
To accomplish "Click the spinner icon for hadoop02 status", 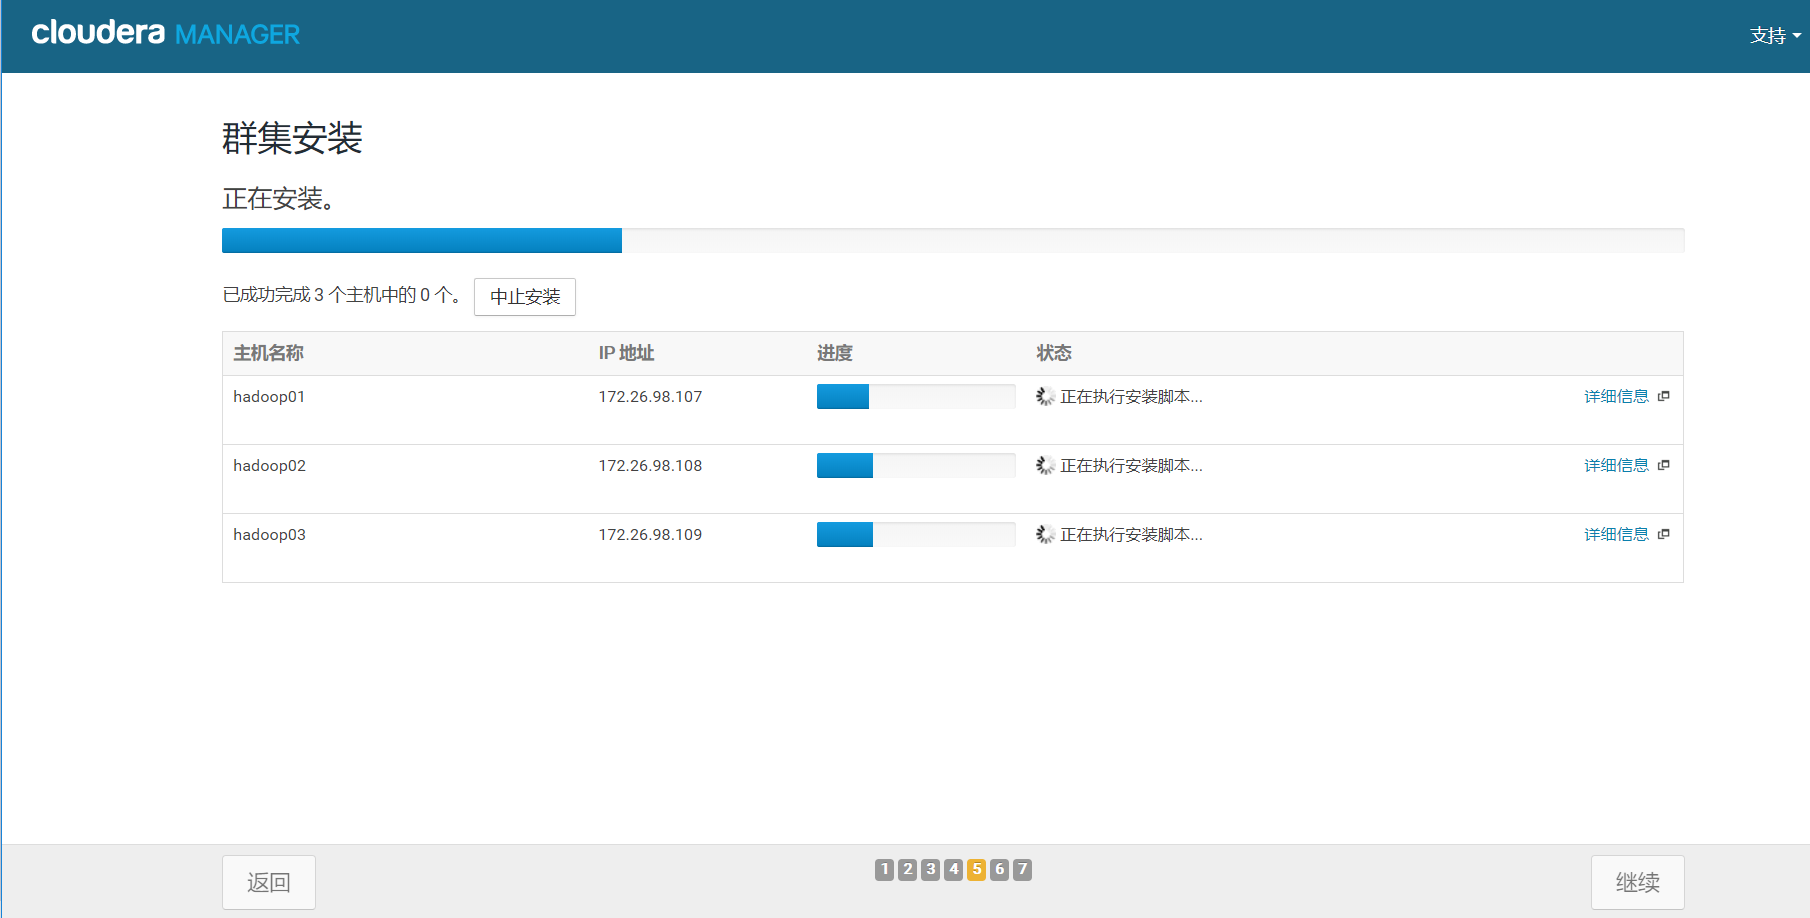I will [x=1045, y=466].
